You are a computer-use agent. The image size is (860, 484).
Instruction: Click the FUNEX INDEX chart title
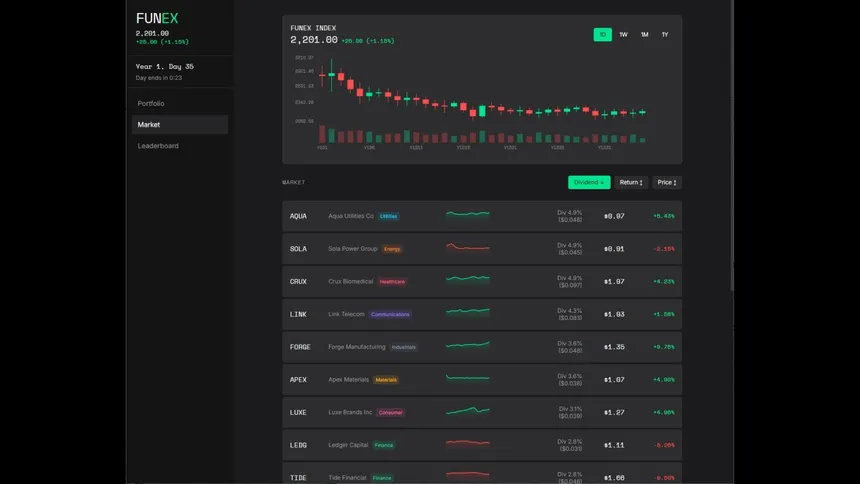pyautogui.click(x=313, y=28)
